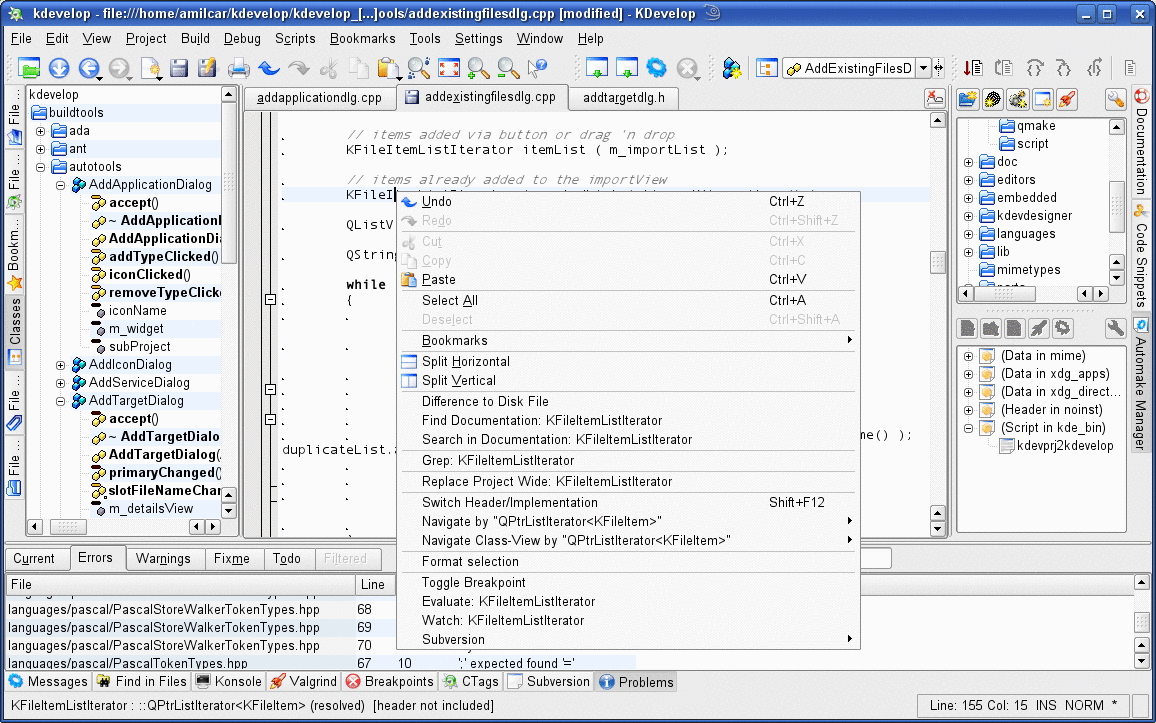
Task: Click the back navigation arrow icon
Action: (x=88, y=69)
